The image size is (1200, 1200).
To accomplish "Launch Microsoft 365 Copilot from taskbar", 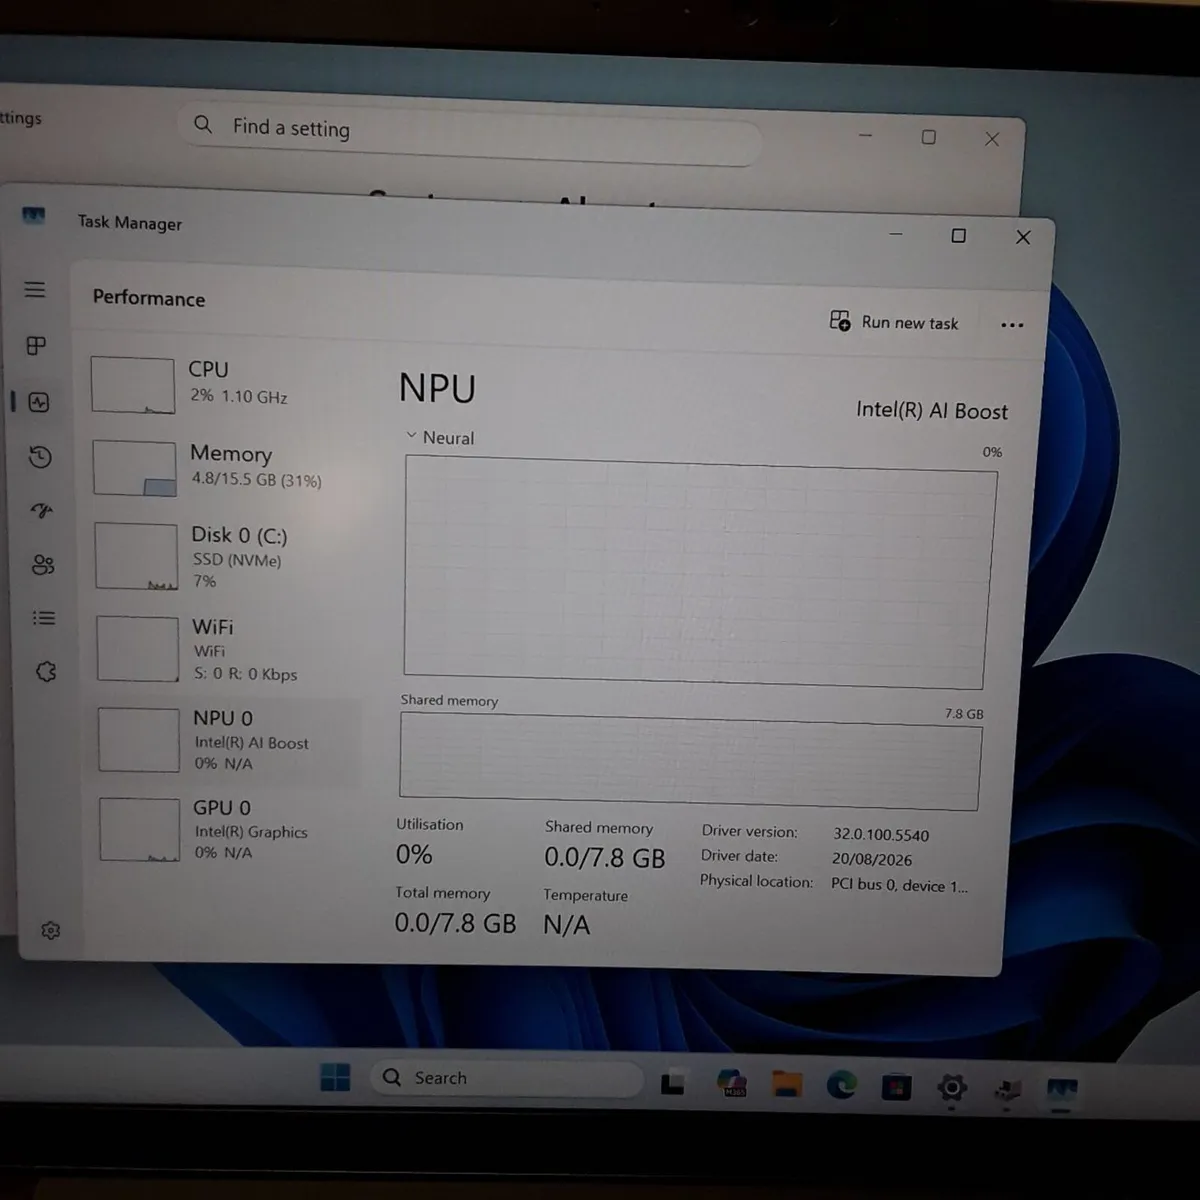I will click(x=732, y=1083).
